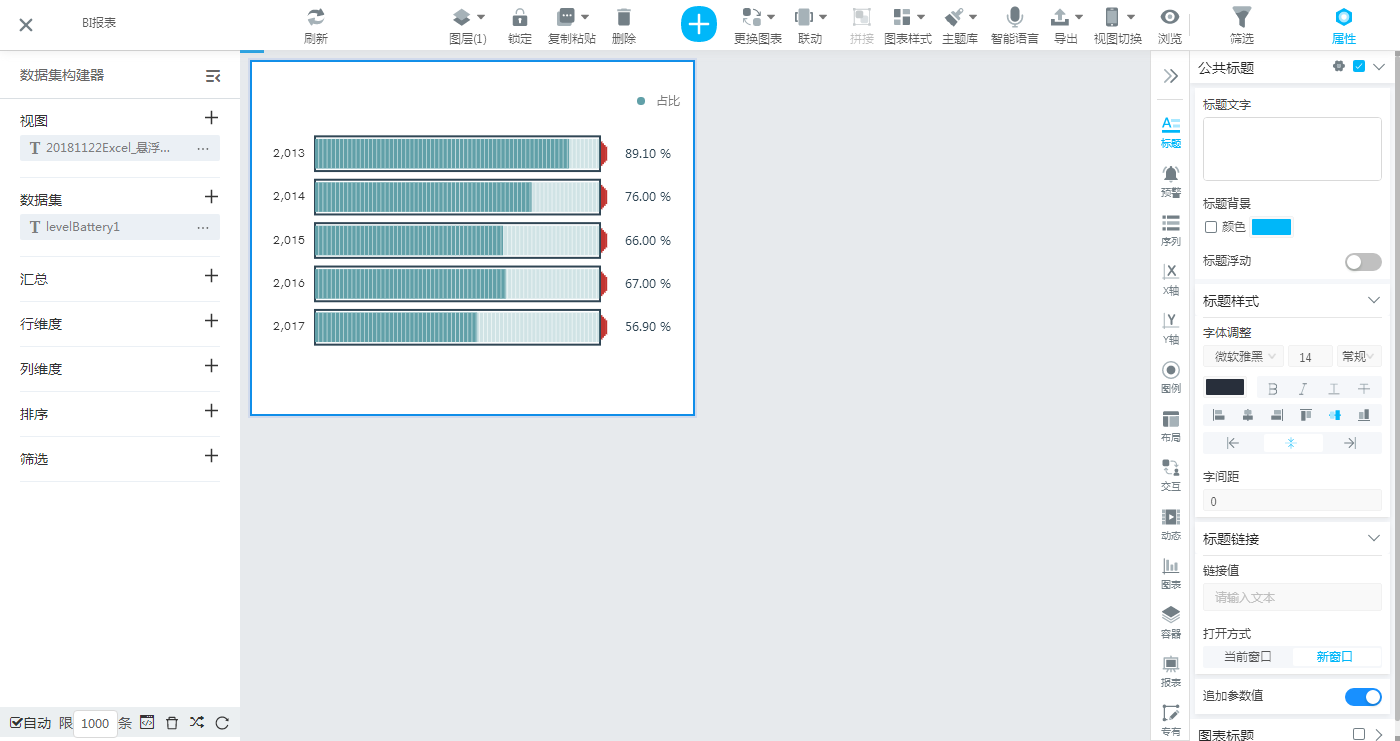Check the 标题背景 颜色 checkbox

pyautogui.click(x=1211, y=228)
